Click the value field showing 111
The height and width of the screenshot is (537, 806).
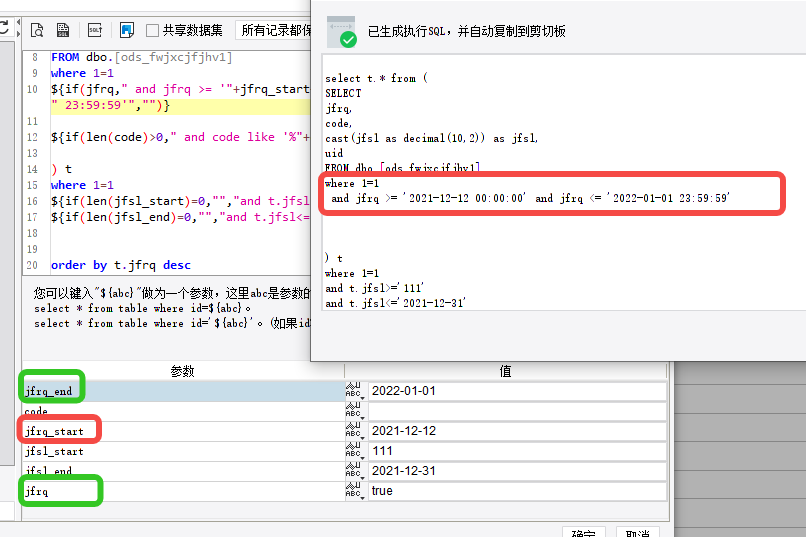517,451
